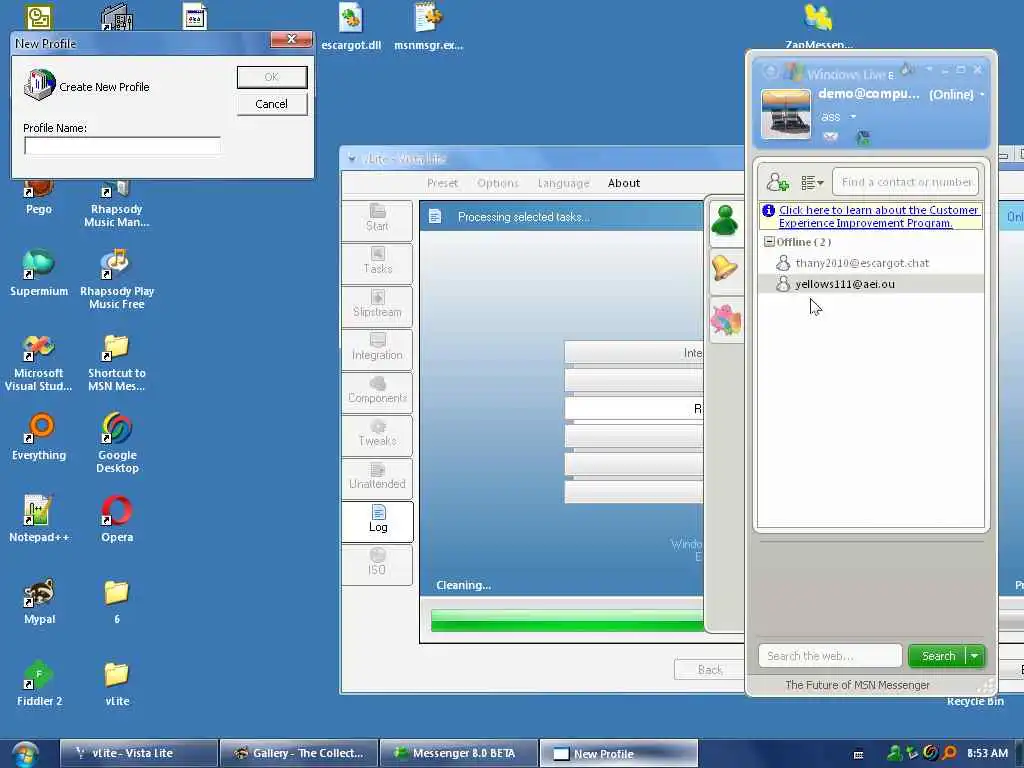Select the Integration page in vLite sidebar
1024x768 pixels.
[377, 348]
